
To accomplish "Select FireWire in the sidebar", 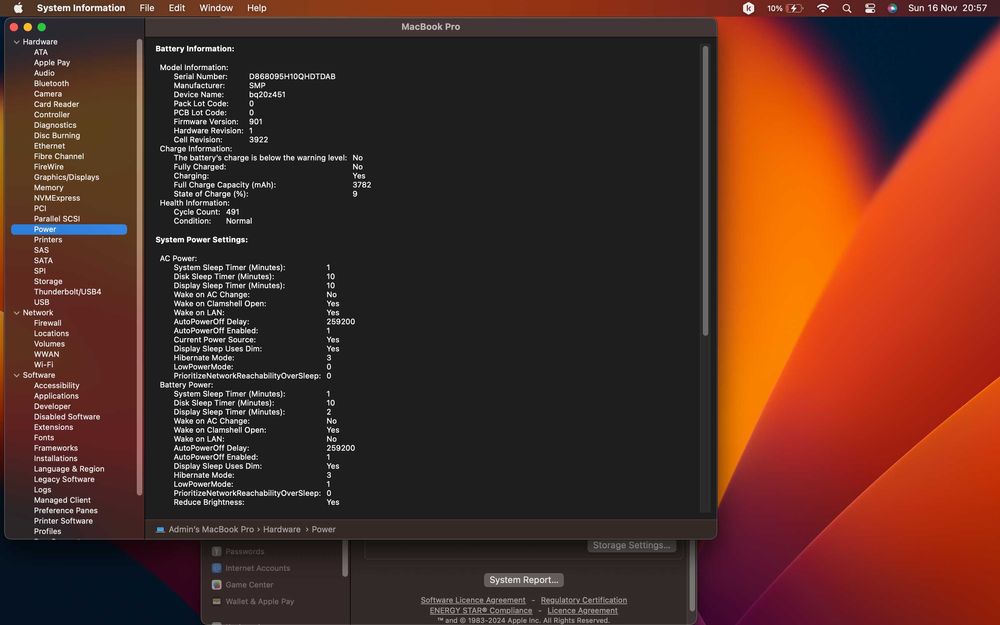I will pos(48,167).
